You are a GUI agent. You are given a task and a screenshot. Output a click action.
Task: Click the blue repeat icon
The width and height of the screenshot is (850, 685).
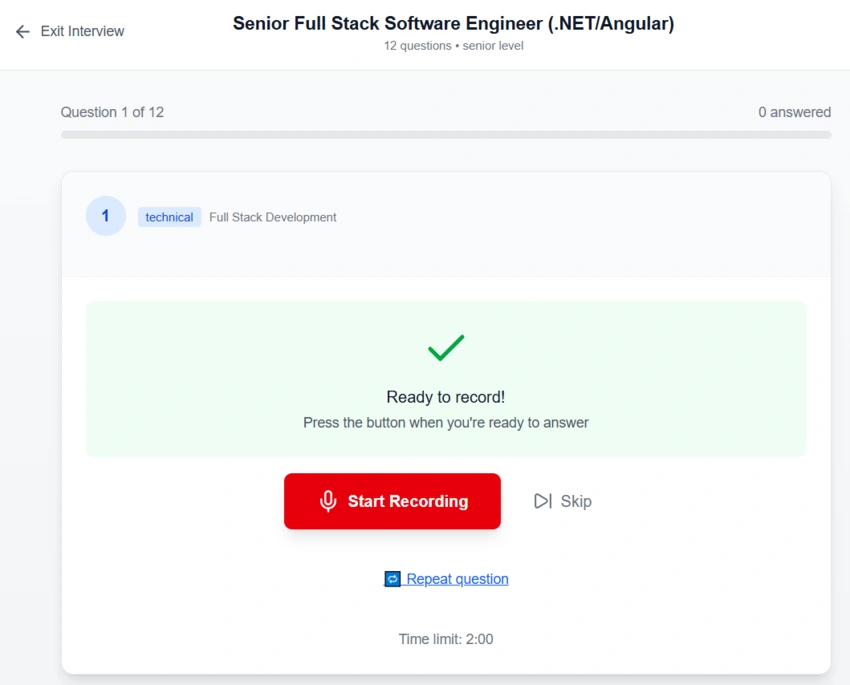coord(392,579)
